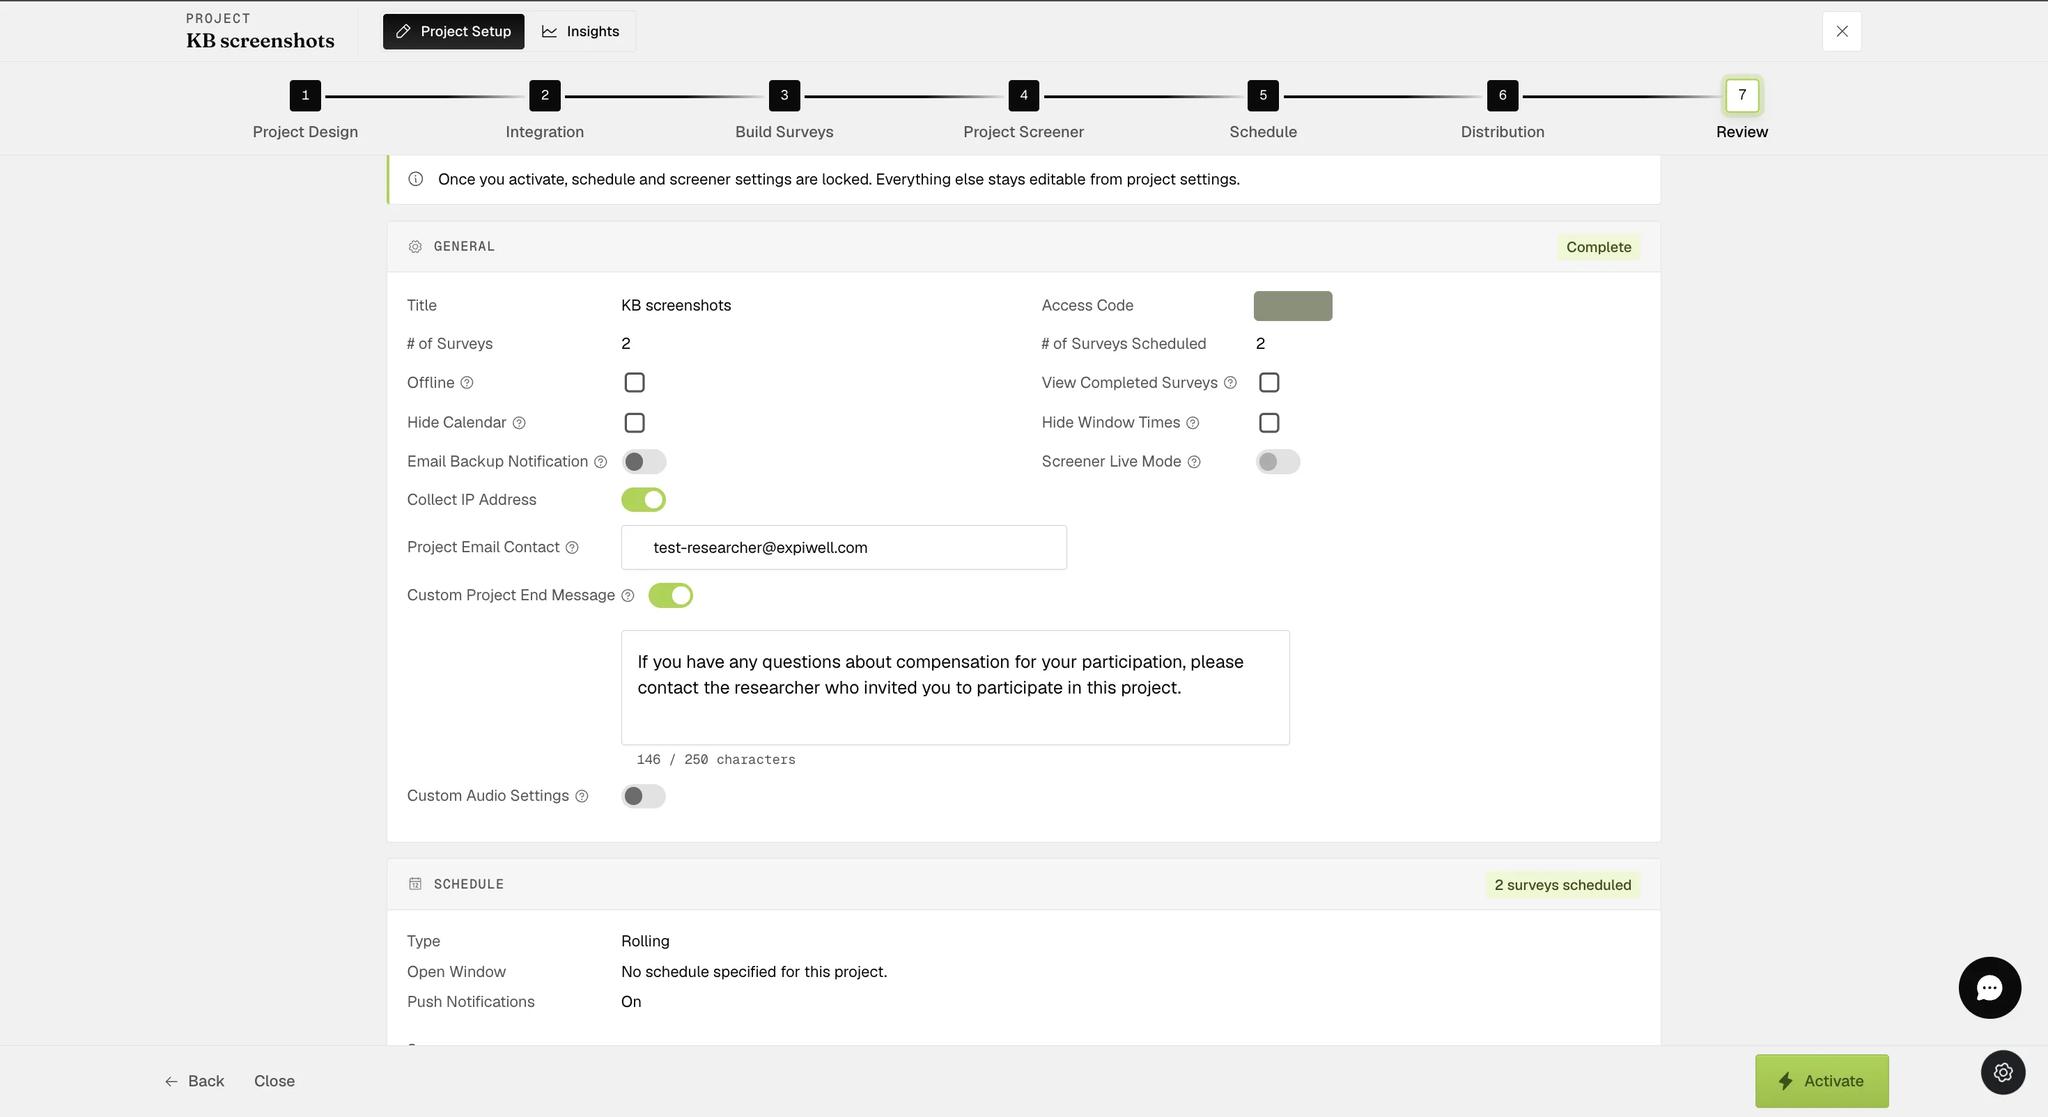The image size is (2048, 1117).
Task: Click the 'Complete' status badge
Action: coord(1598,247)
